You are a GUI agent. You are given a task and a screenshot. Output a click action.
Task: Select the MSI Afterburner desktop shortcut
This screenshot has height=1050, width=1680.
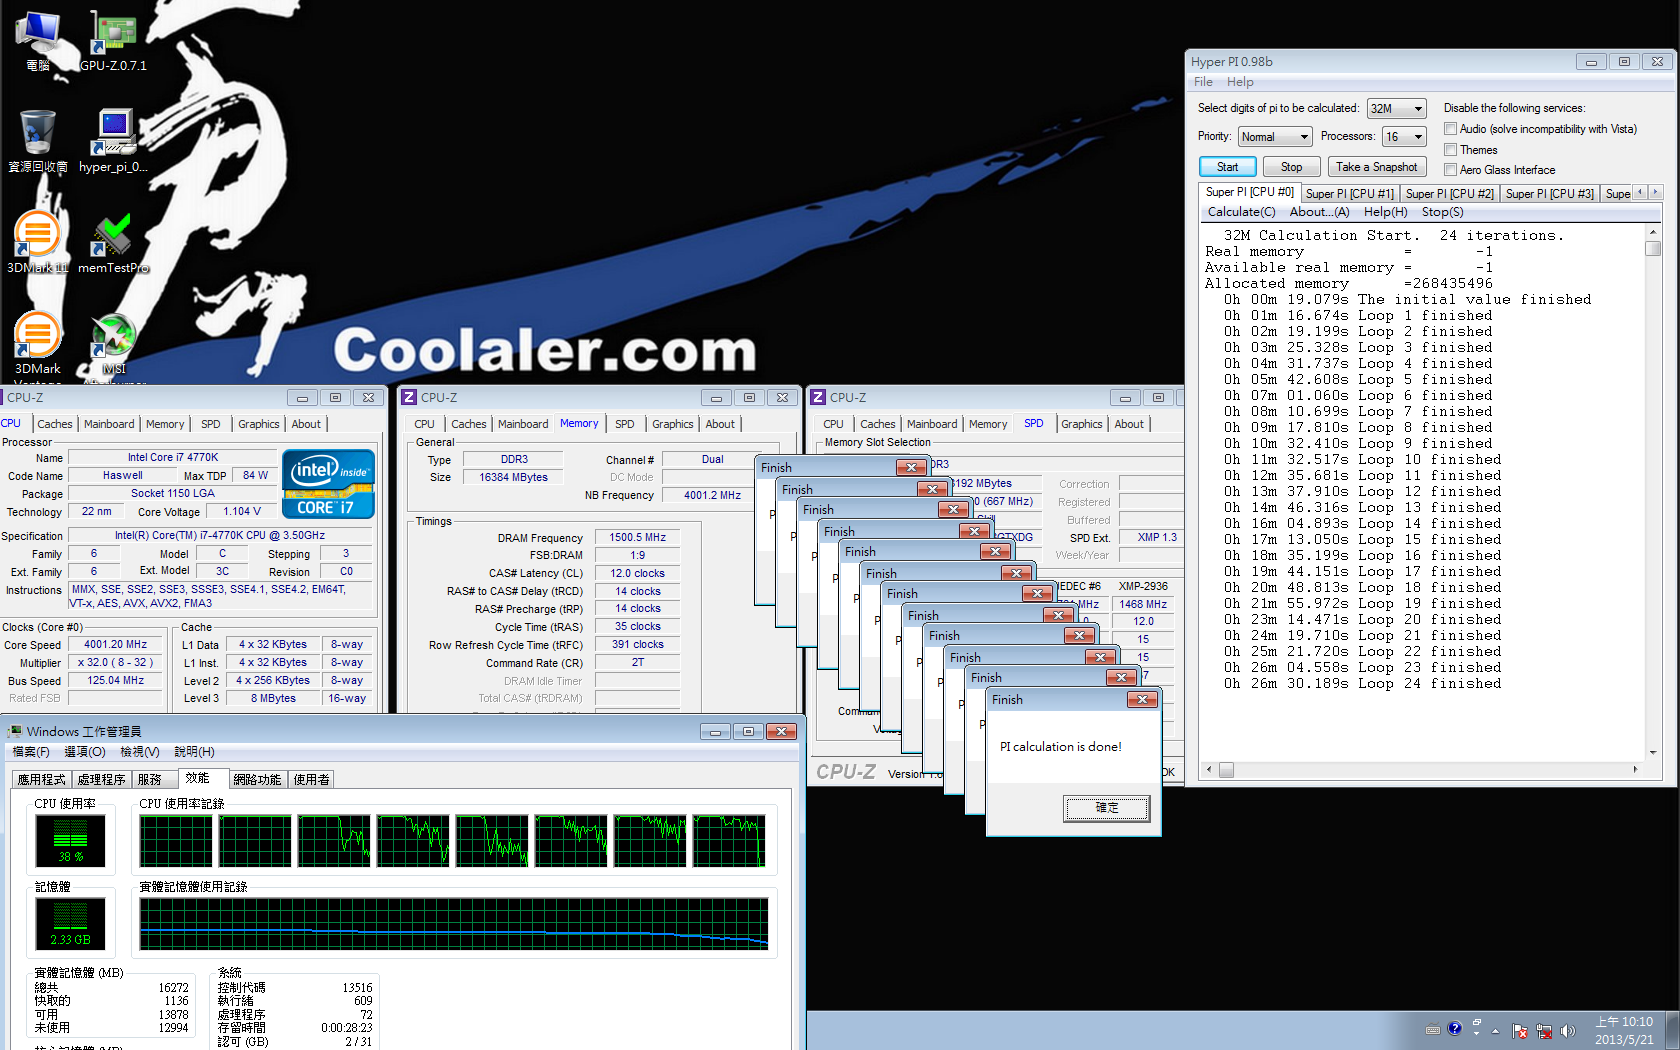pyautogui.click(x=113, y=346)
